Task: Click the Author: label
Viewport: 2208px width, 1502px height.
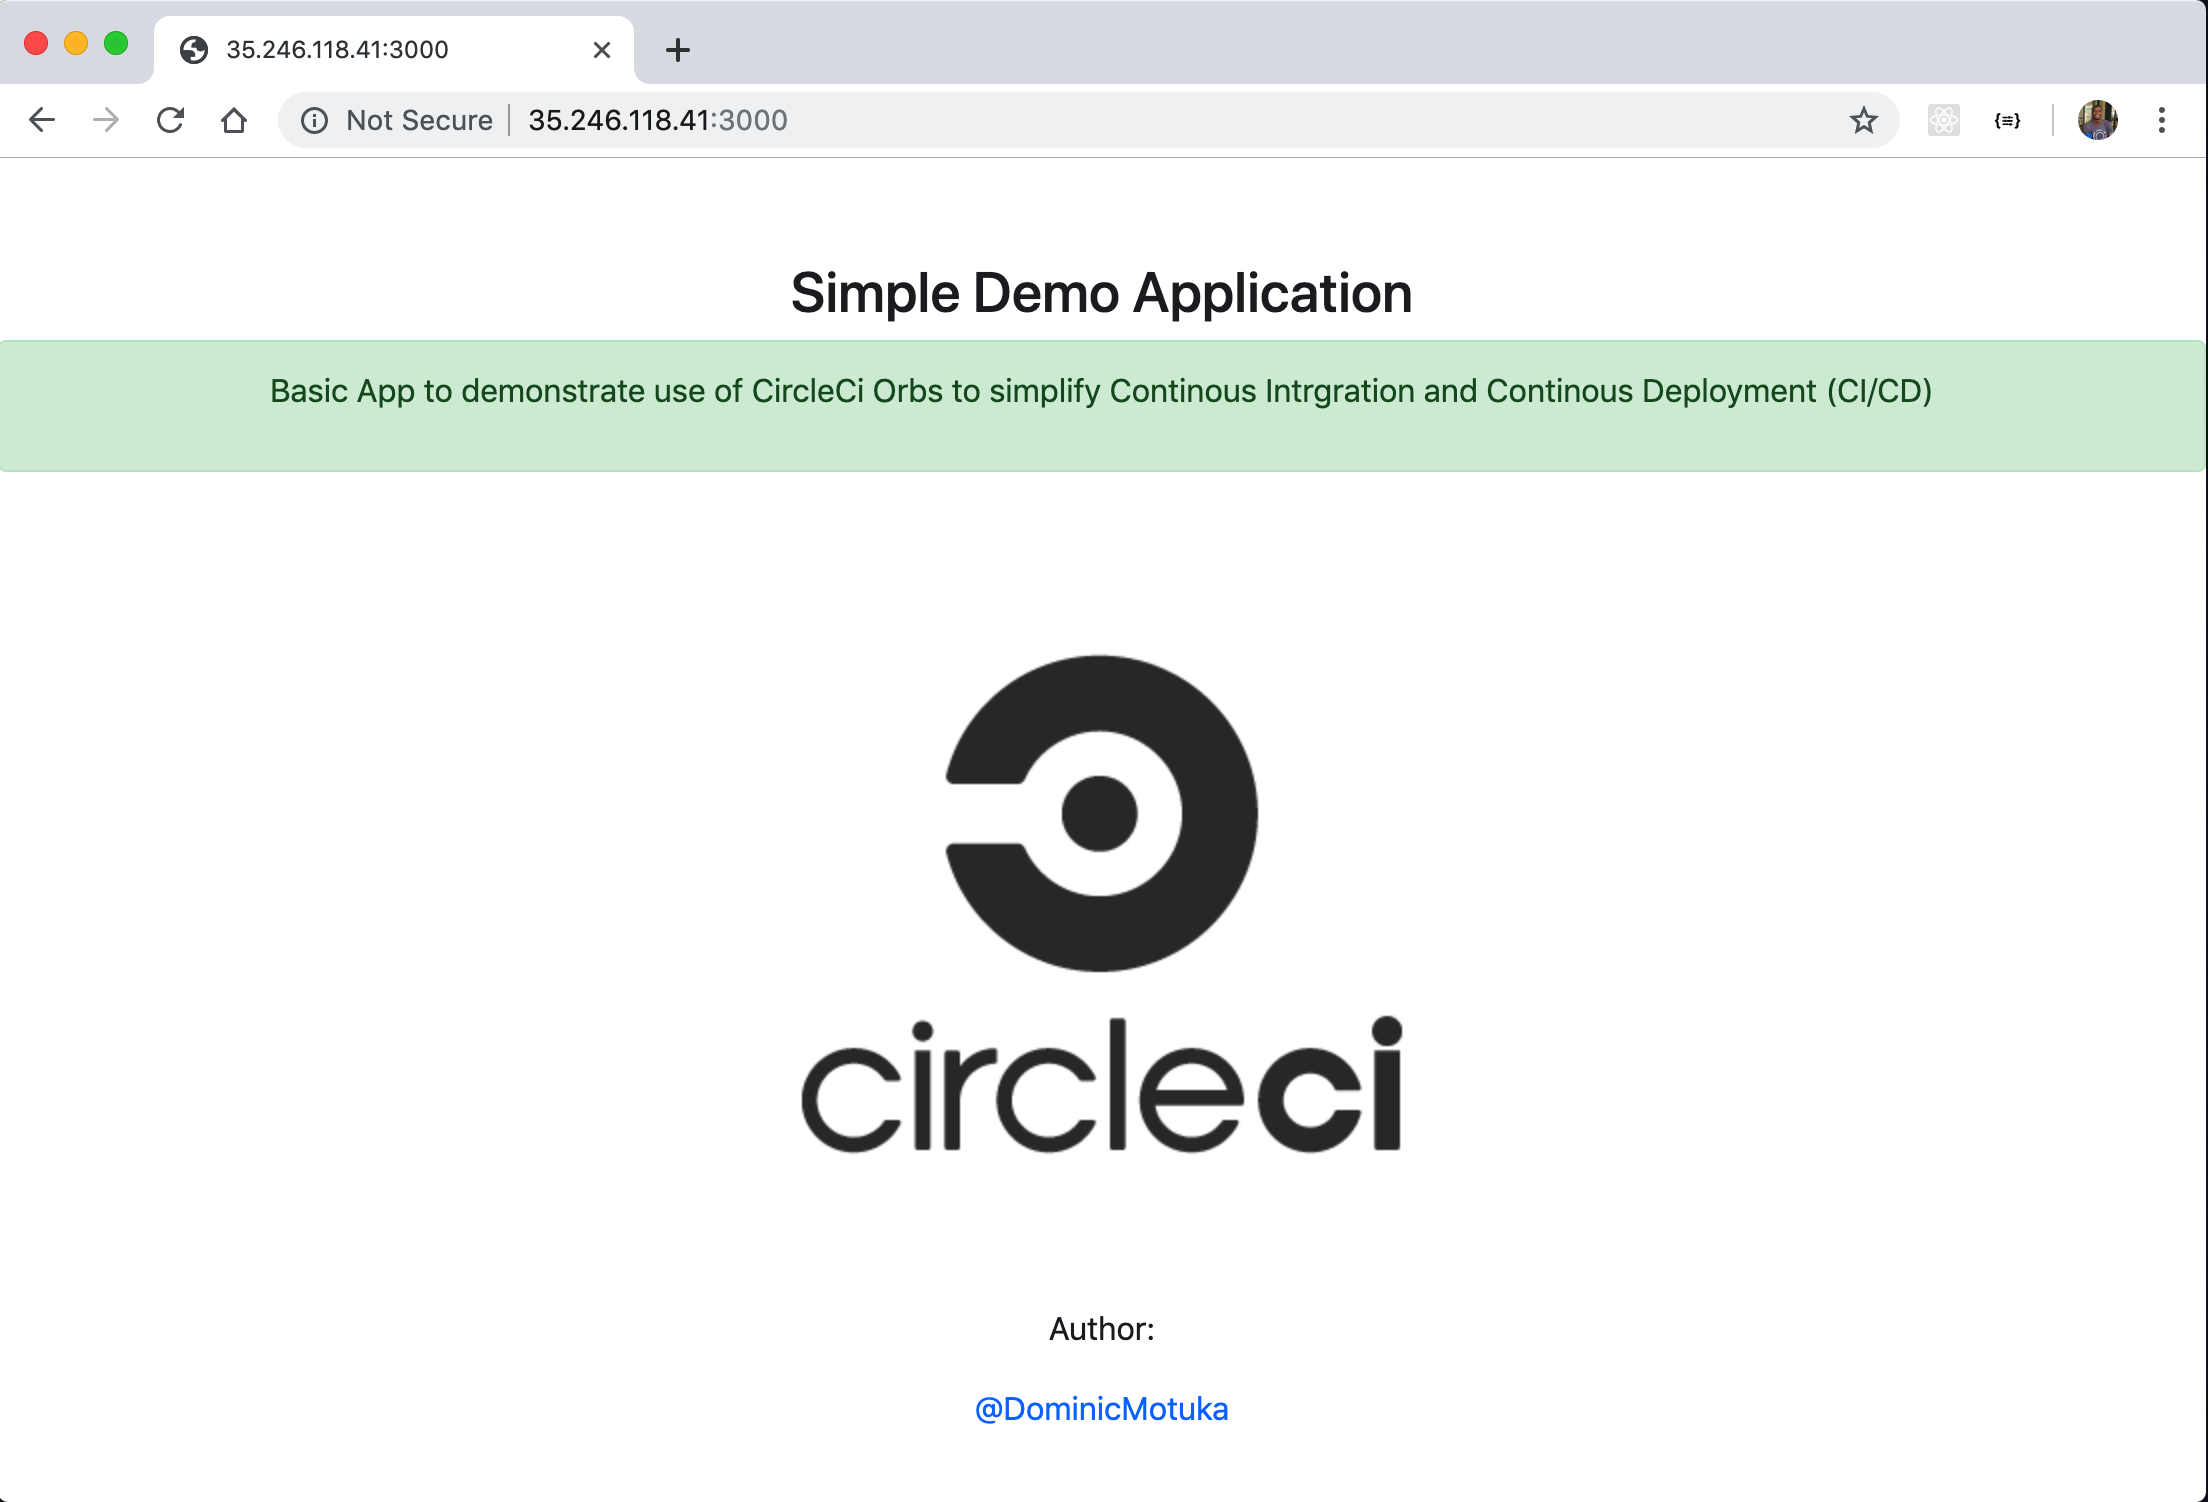Action: (x=1101, y=1329)
